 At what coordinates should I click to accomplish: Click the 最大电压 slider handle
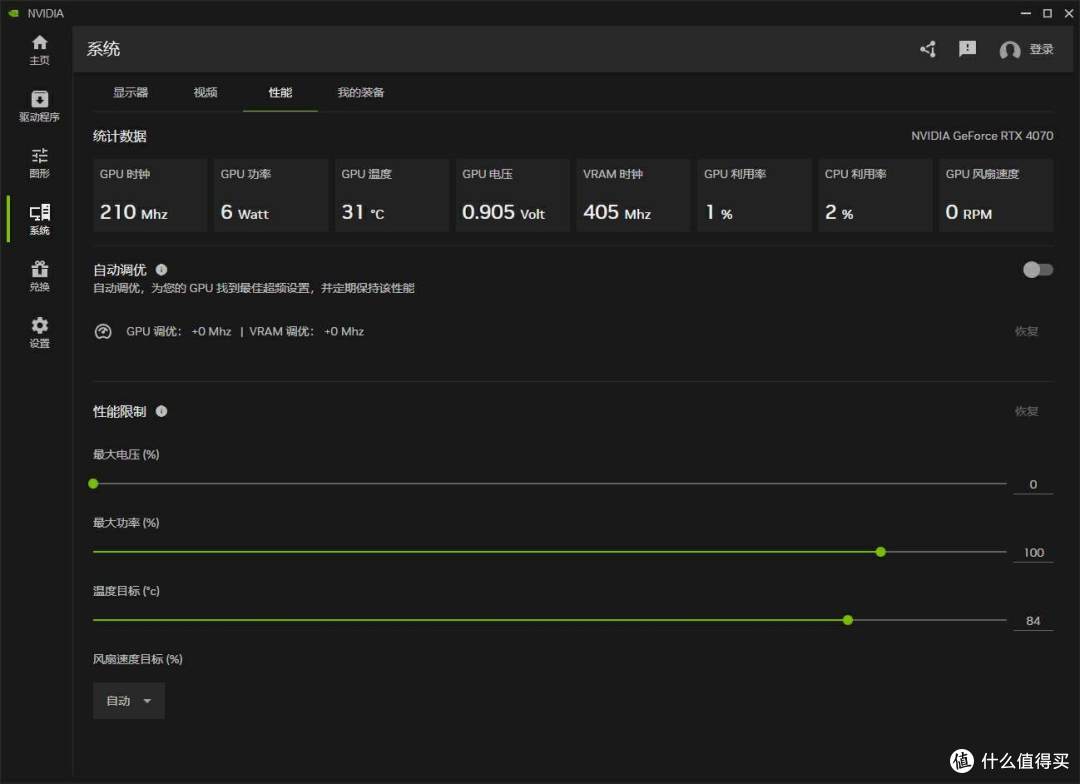(94, 484)
